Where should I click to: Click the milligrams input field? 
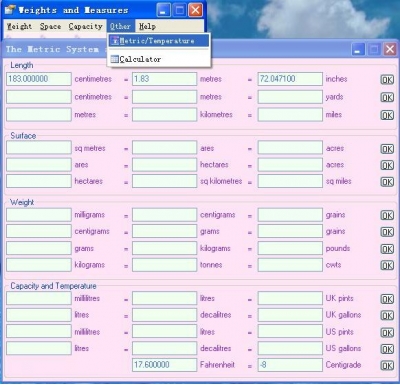click(39, 215)
